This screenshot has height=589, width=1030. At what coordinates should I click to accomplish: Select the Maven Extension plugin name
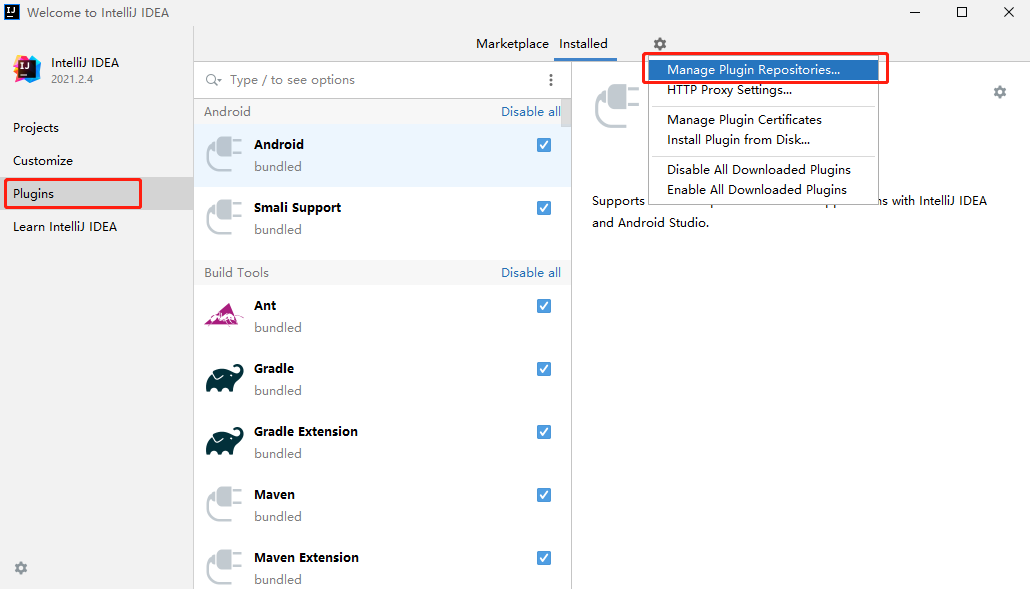point(307,557)
